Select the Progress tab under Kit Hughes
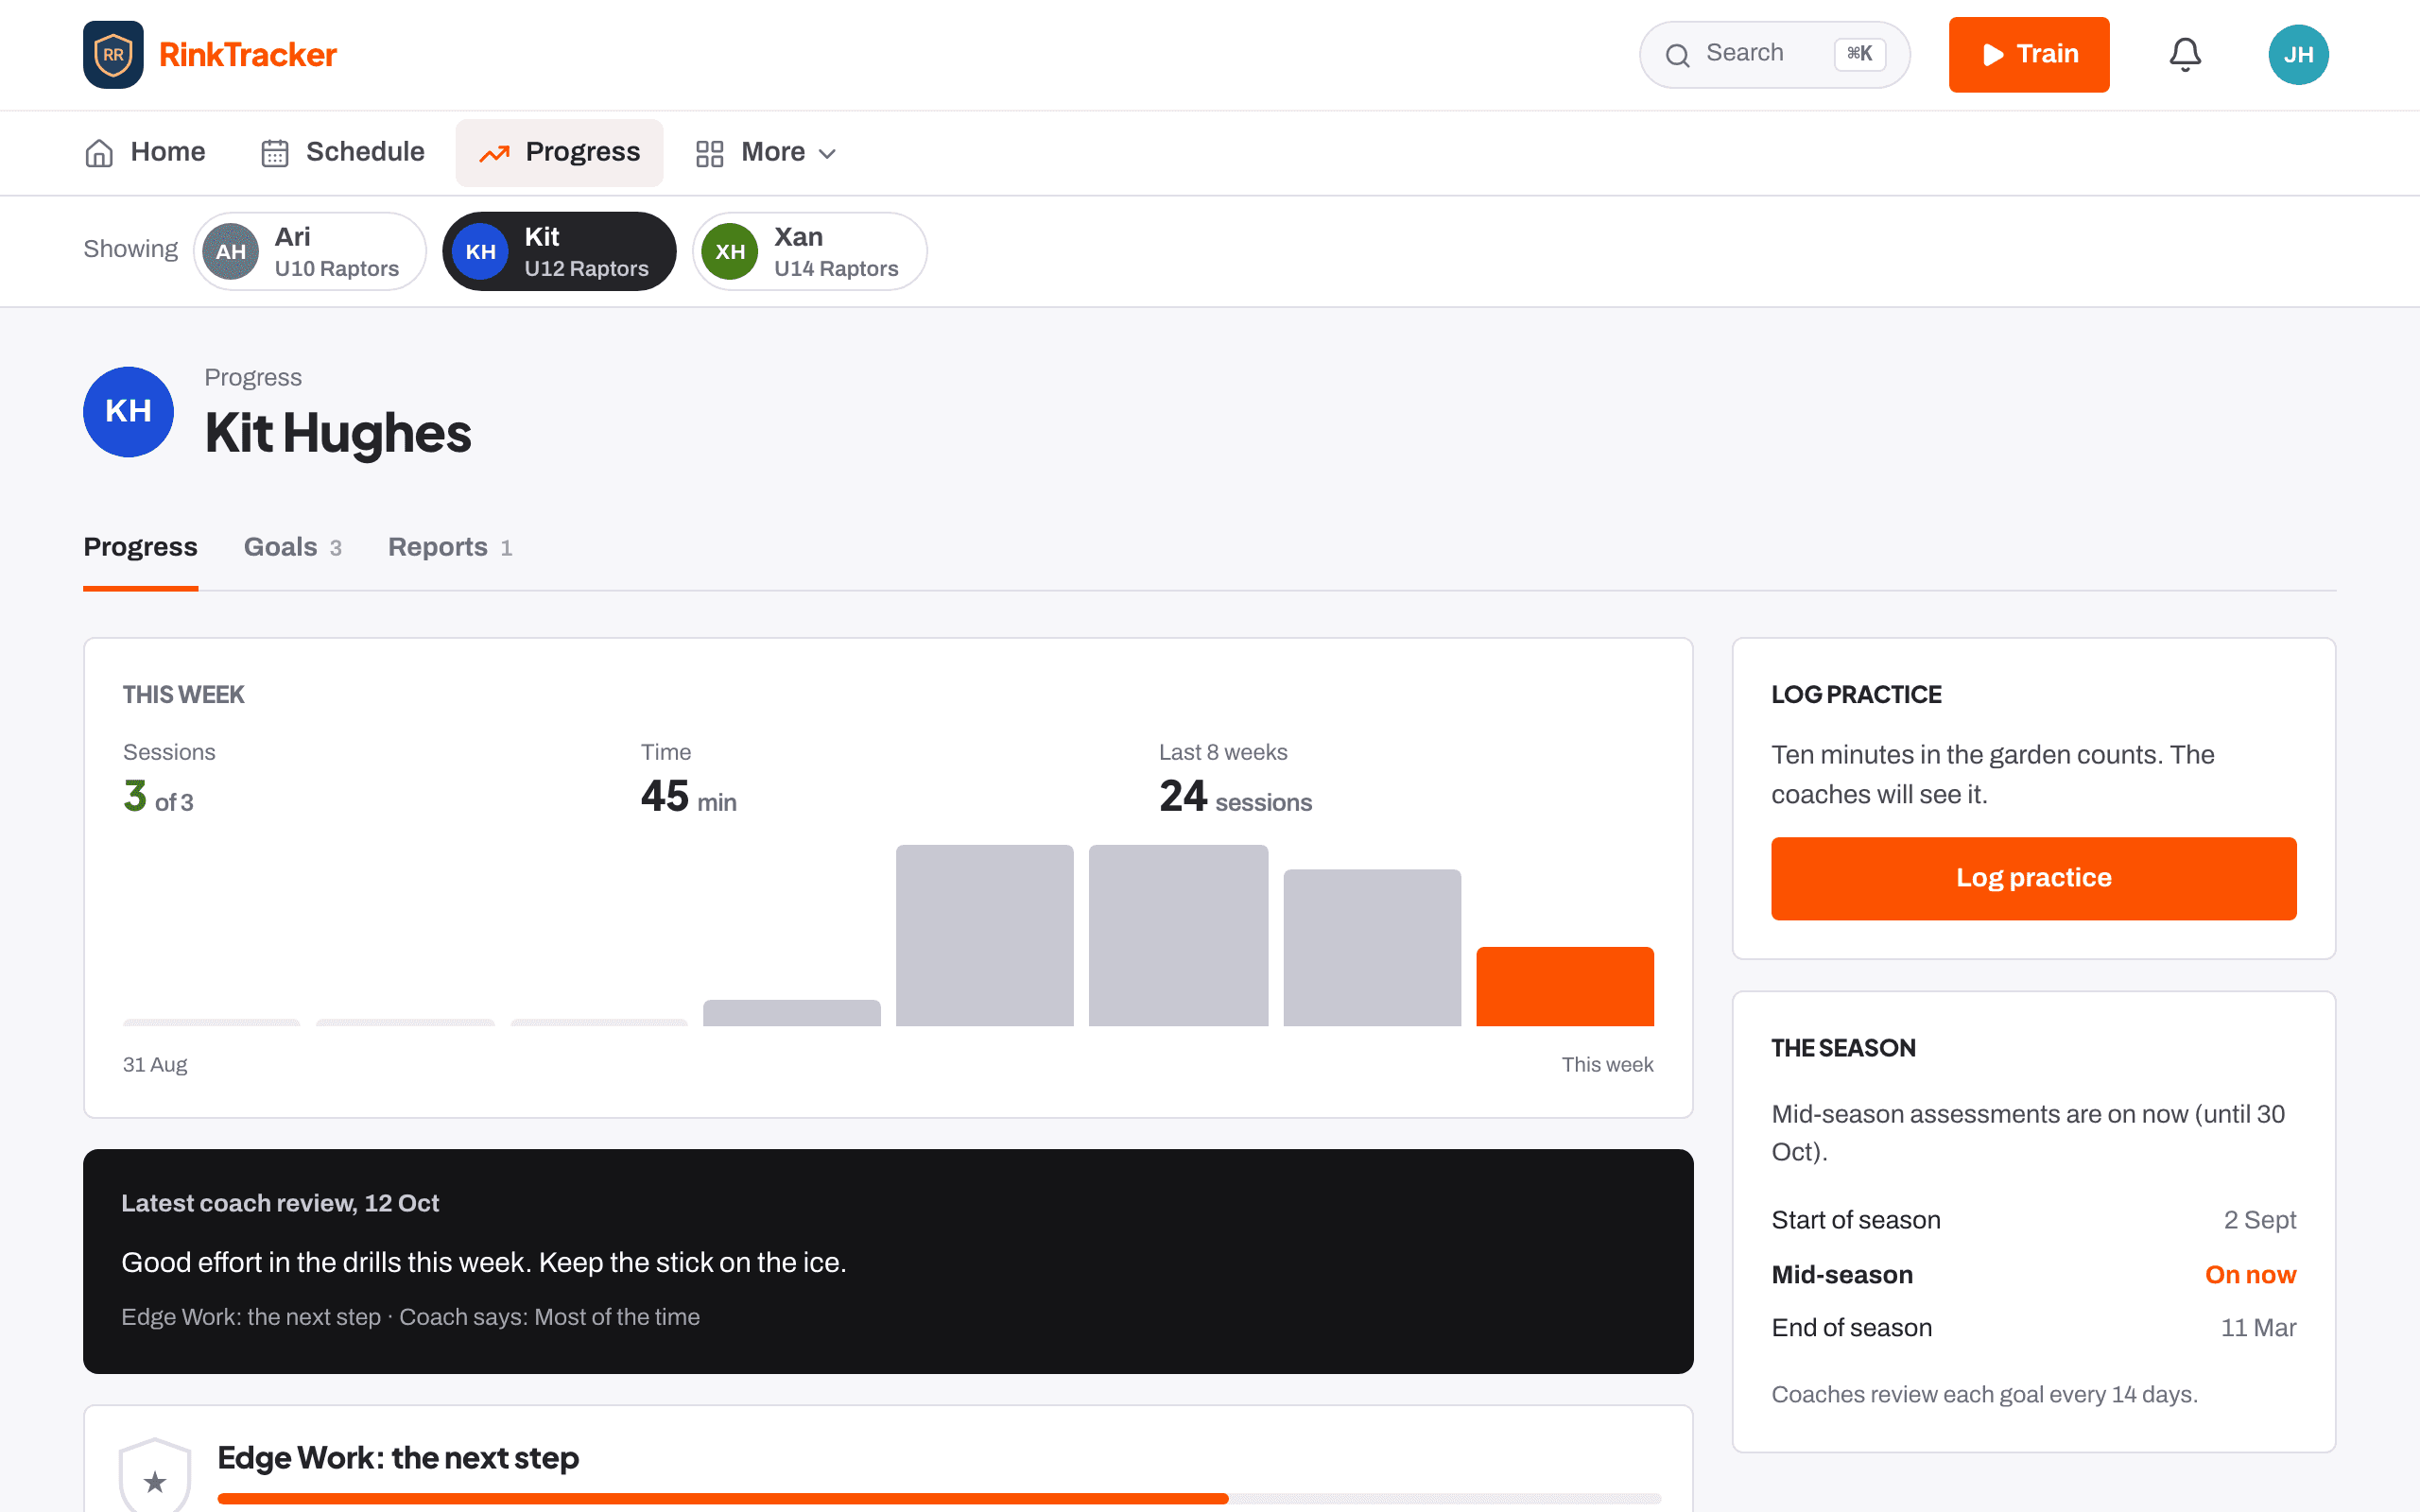The height and width of the screenshot is (1512, 2420). tap(141, 547)
